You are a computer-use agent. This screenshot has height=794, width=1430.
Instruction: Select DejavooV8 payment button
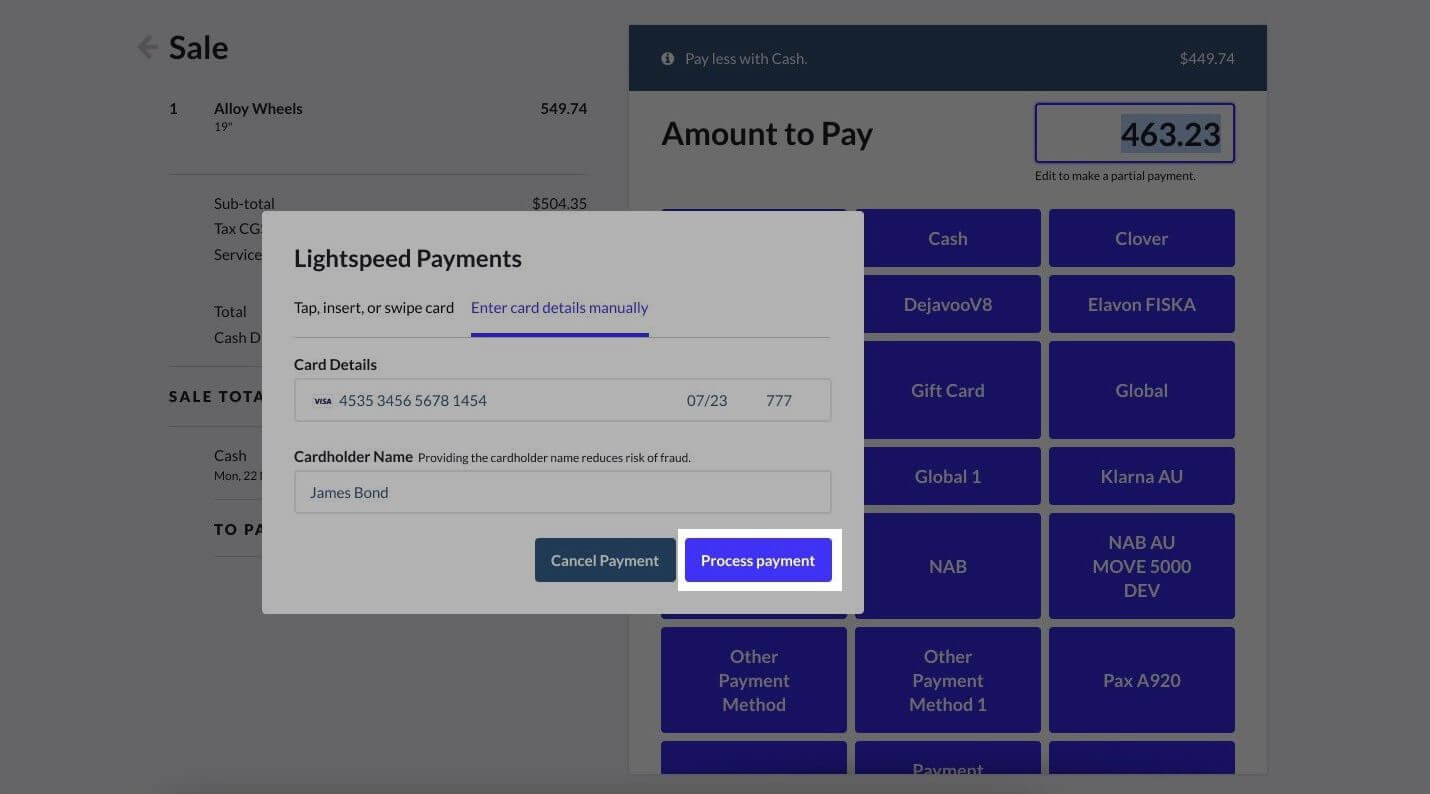point(948,304)
